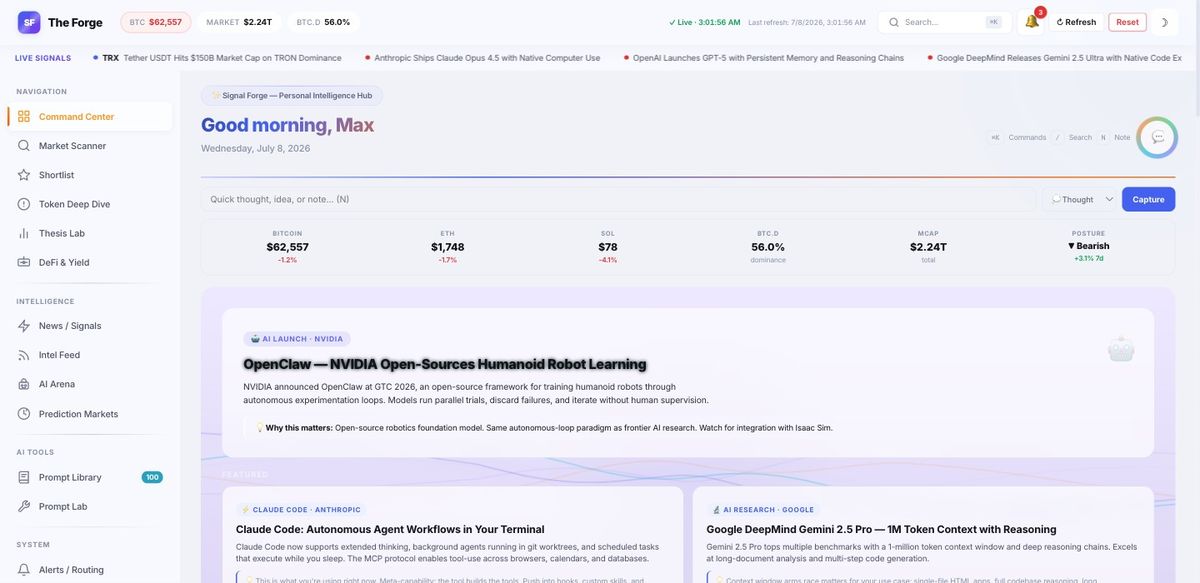Focus the quick thought note field

618,199
